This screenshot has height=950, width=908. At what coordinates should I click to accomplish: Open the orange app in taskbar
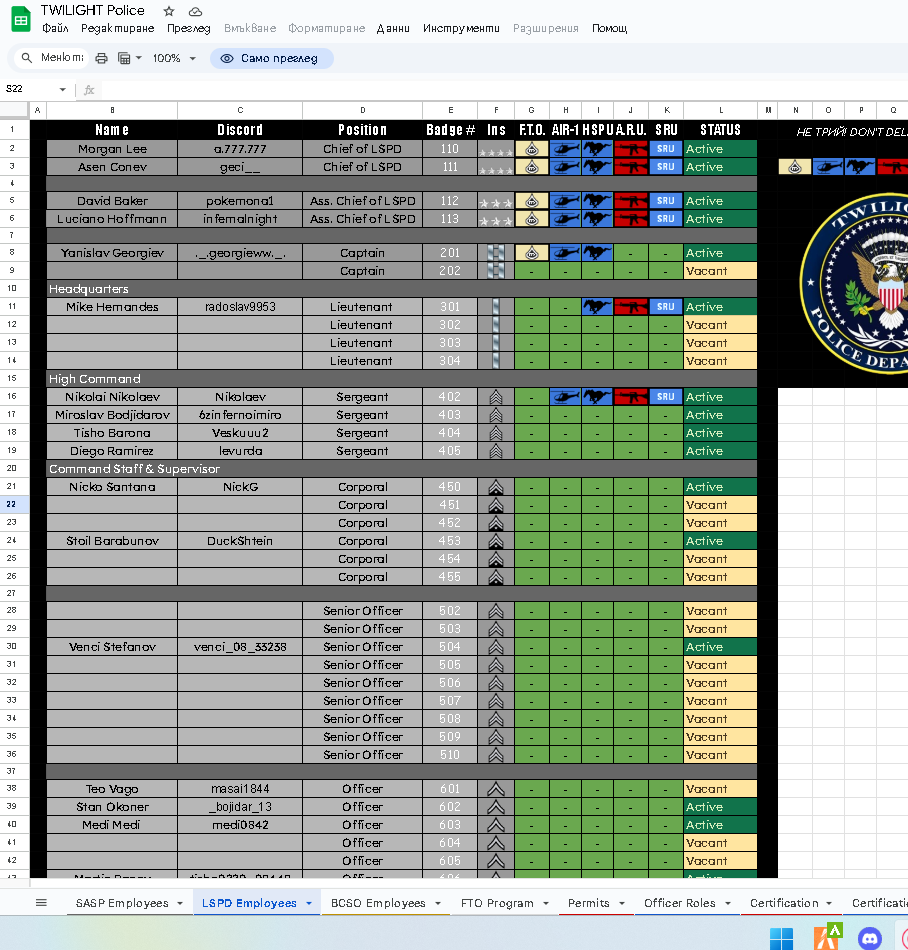pos(826,937)
